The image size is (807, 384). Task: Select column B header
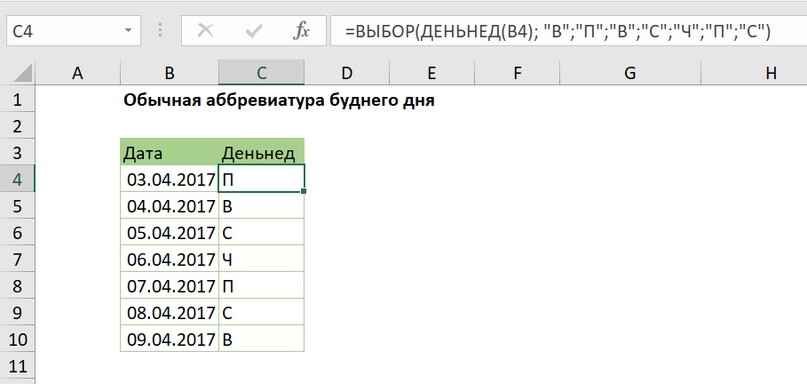170,74
